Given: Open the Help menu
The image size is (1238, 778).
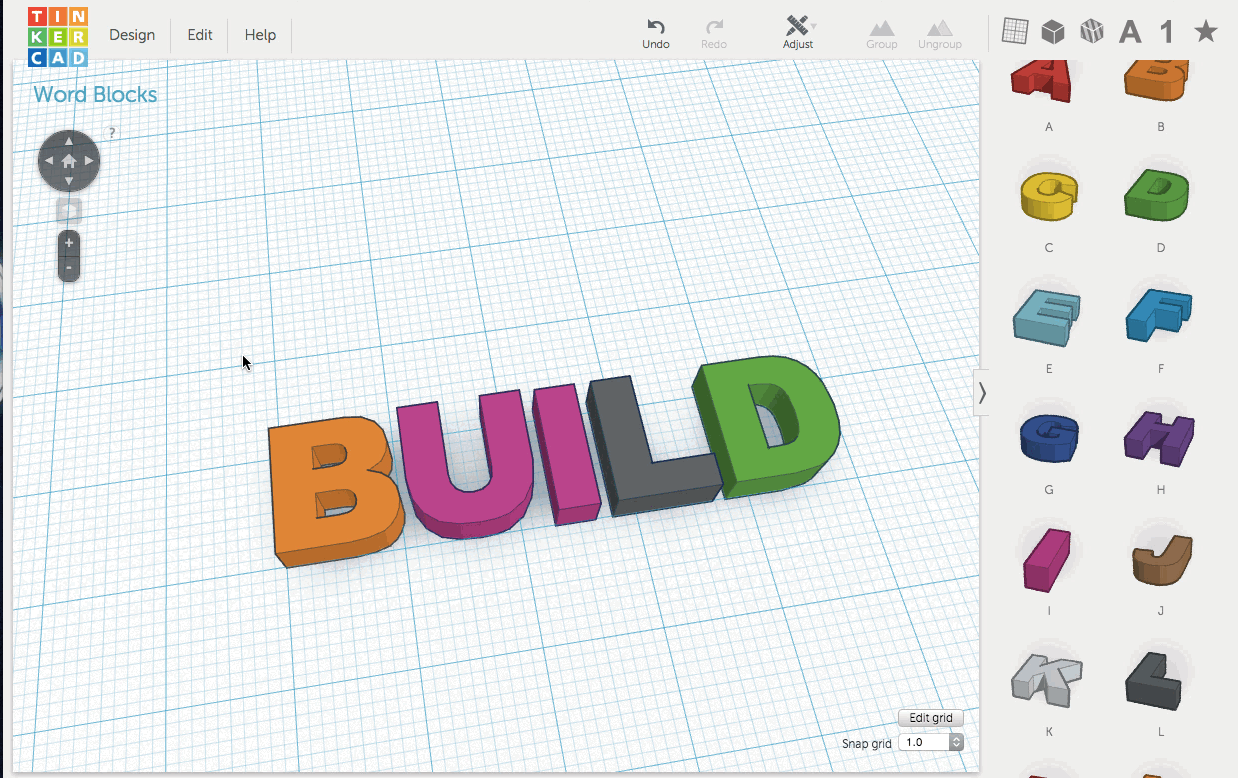Looking at the screenshot, I should [260, 35].
